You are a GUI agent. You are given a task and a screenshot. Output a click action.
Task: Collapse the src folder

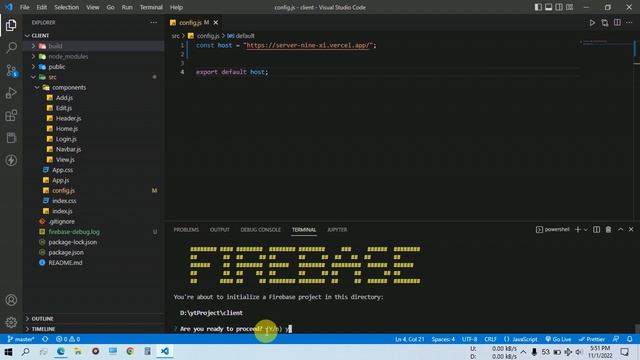point(94,77)
